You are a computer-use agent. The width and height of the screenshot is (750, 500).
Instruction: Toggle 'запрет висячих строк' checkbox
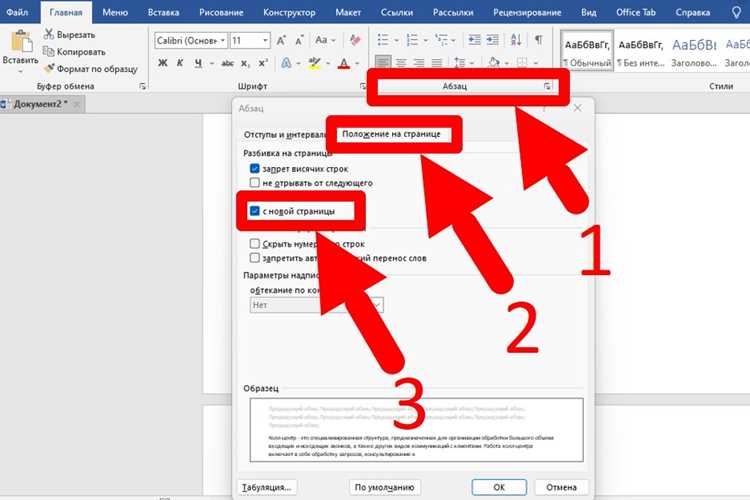point(254,169)
